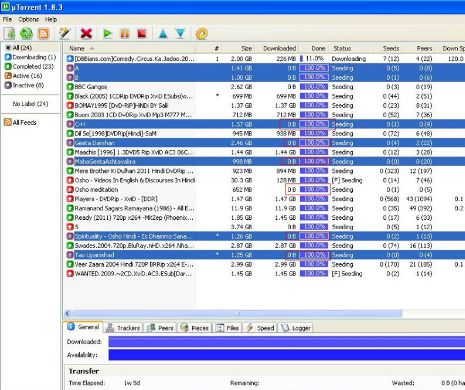The height and width of the screenshot is (390, 465).
Task: Select Osho - Videos In English torrent
Action: click(x=264, y=180)
